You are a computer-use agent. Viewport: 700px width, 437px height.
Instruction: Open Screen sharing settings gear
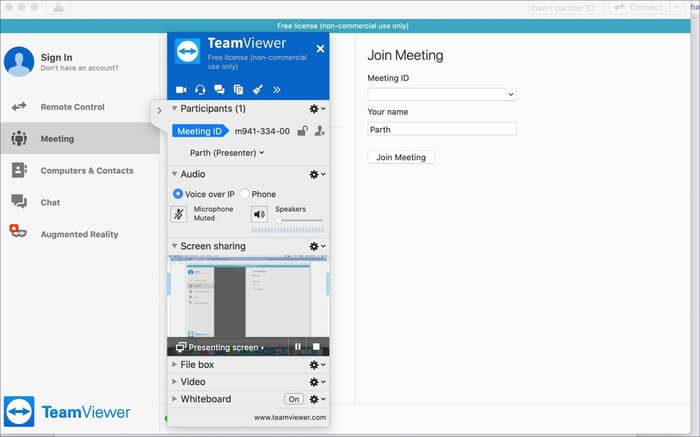317,246
